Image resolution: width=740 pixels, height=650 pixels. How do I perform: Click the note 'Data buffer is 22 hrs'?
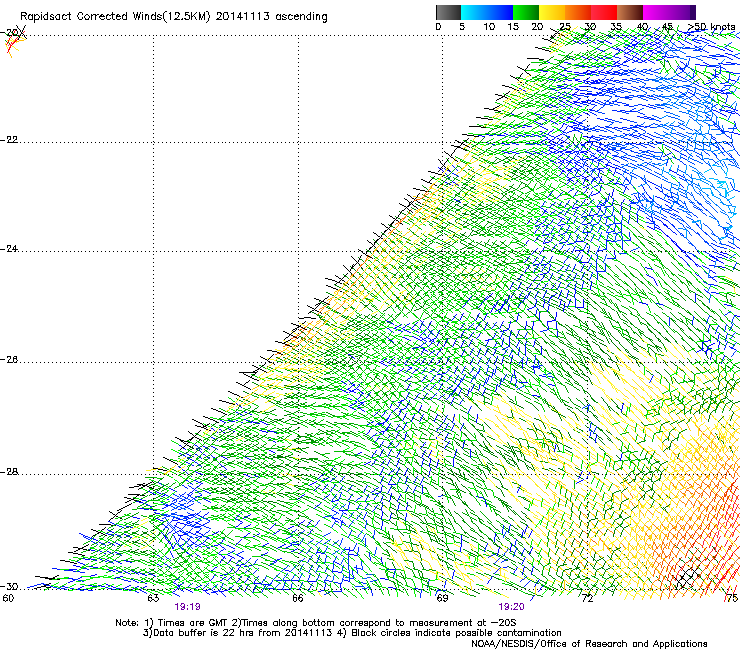pyautogui.click(x=202, y=633)
